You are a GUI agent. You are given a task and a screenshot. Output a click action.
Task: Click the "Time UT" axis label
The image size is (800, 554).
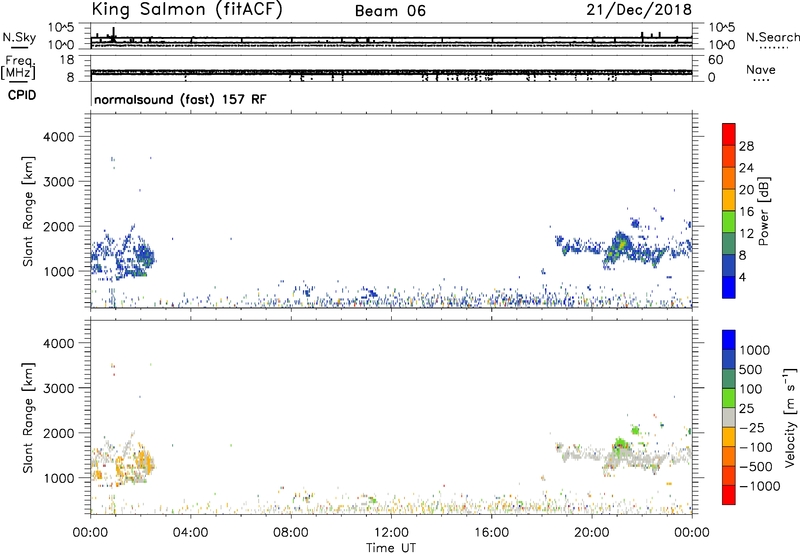coord(391,548)
